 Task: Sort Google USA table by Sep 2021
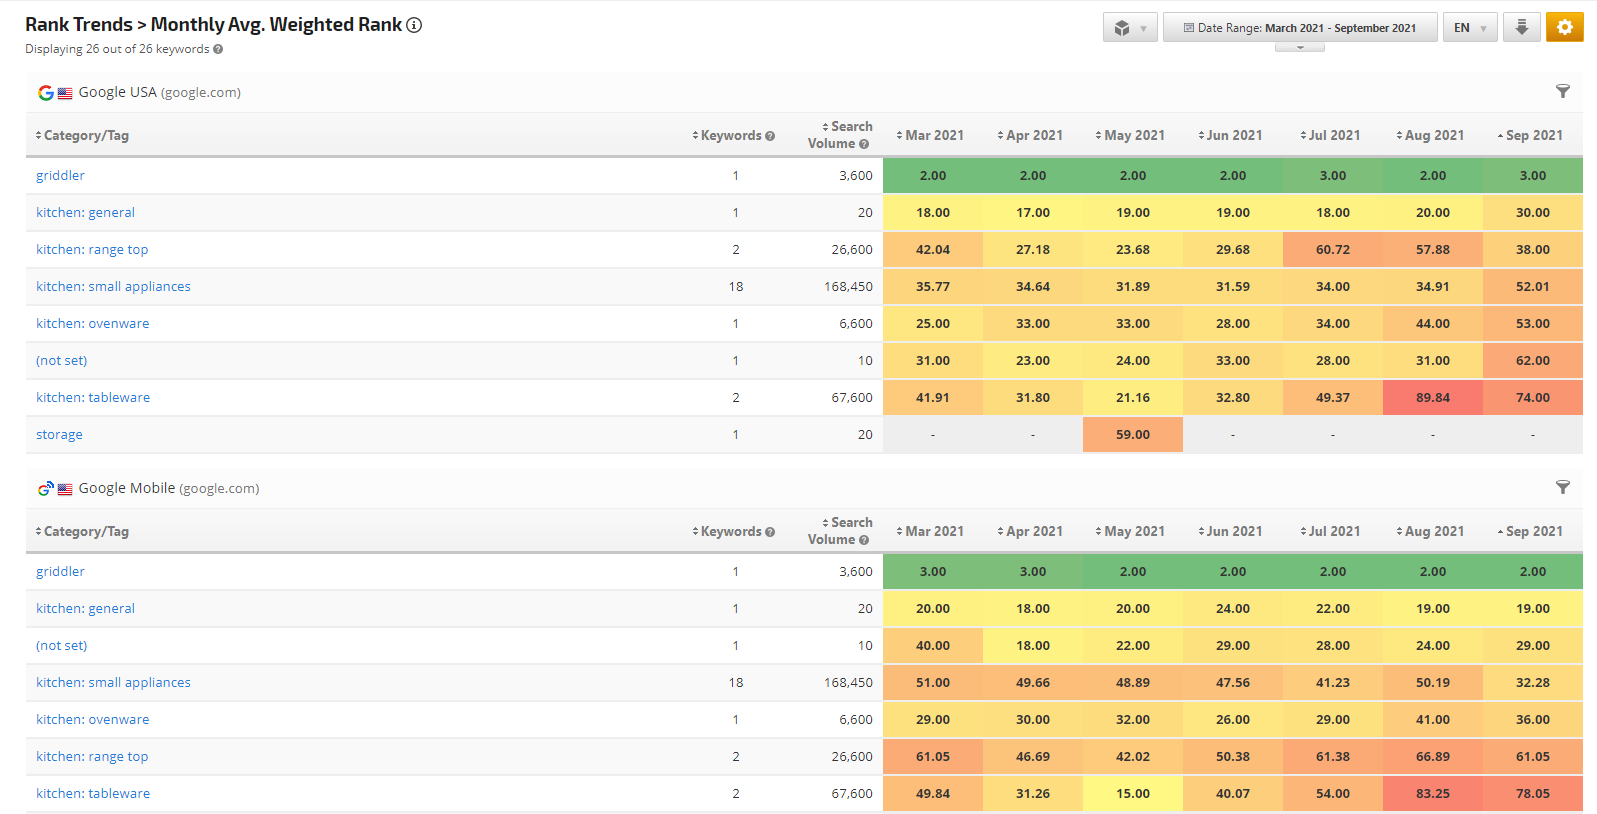[1530, 136]
